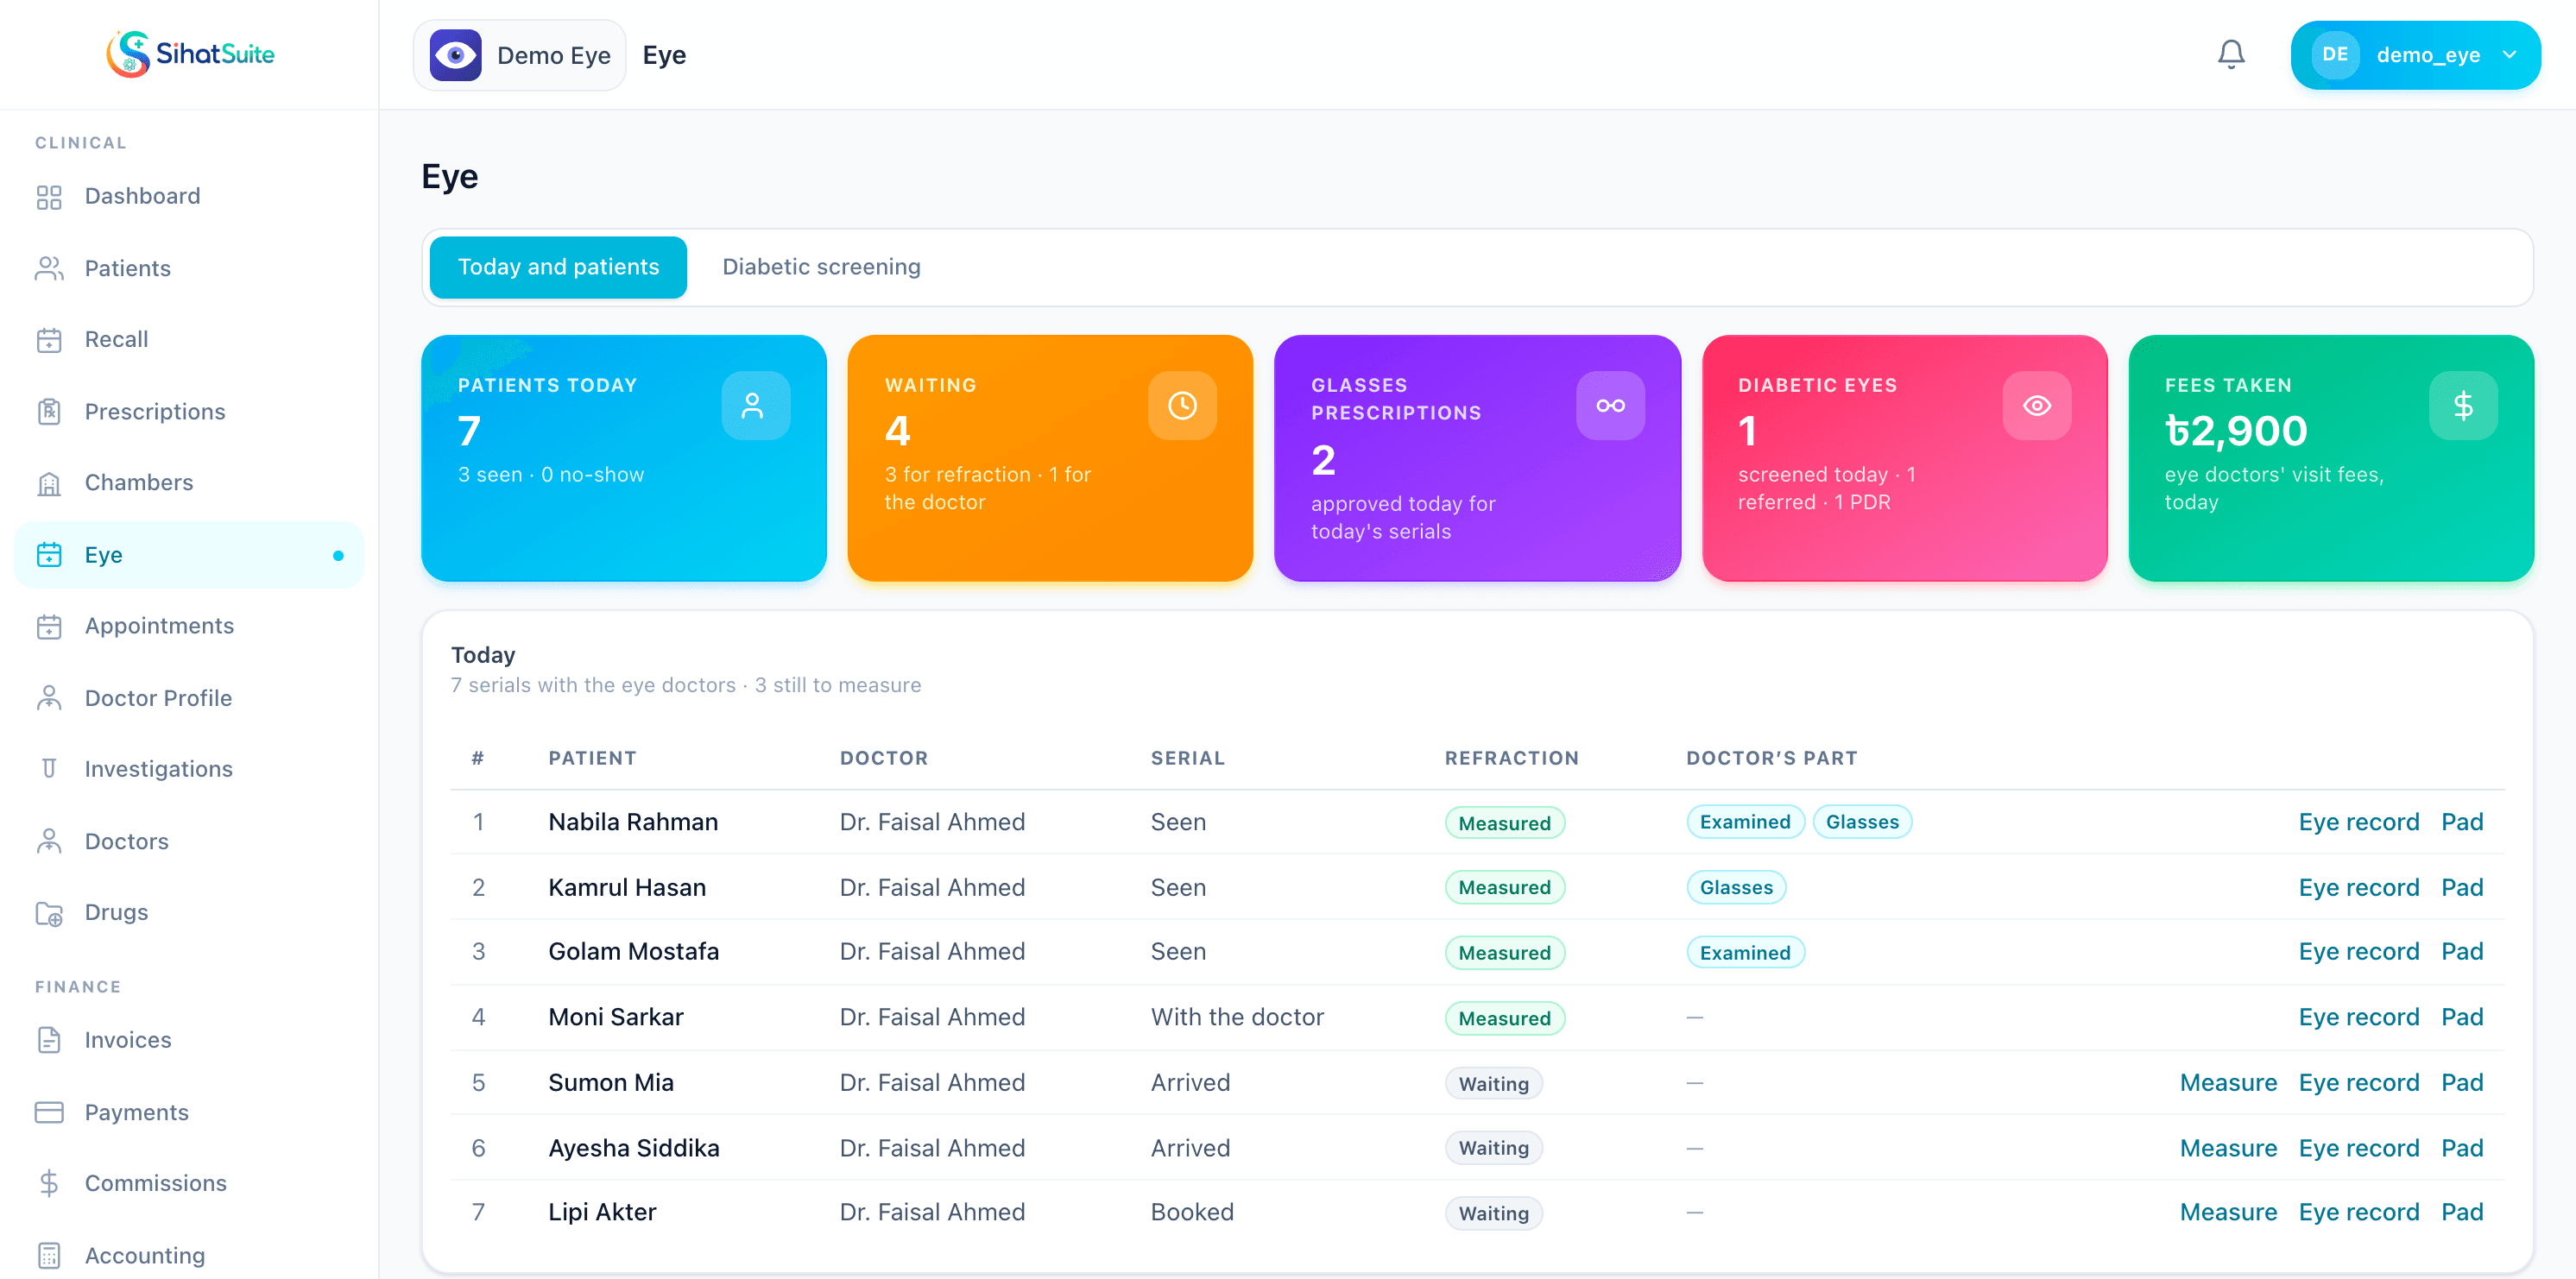
Task: Click the Glasses badge in Kamrul Hasan row
Action: pos(1736,887)
